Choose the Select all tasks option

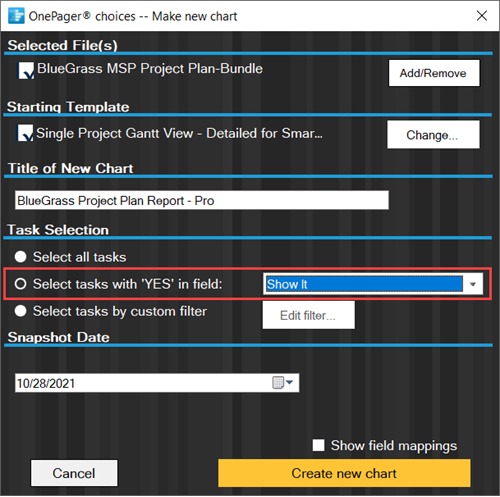20,257
